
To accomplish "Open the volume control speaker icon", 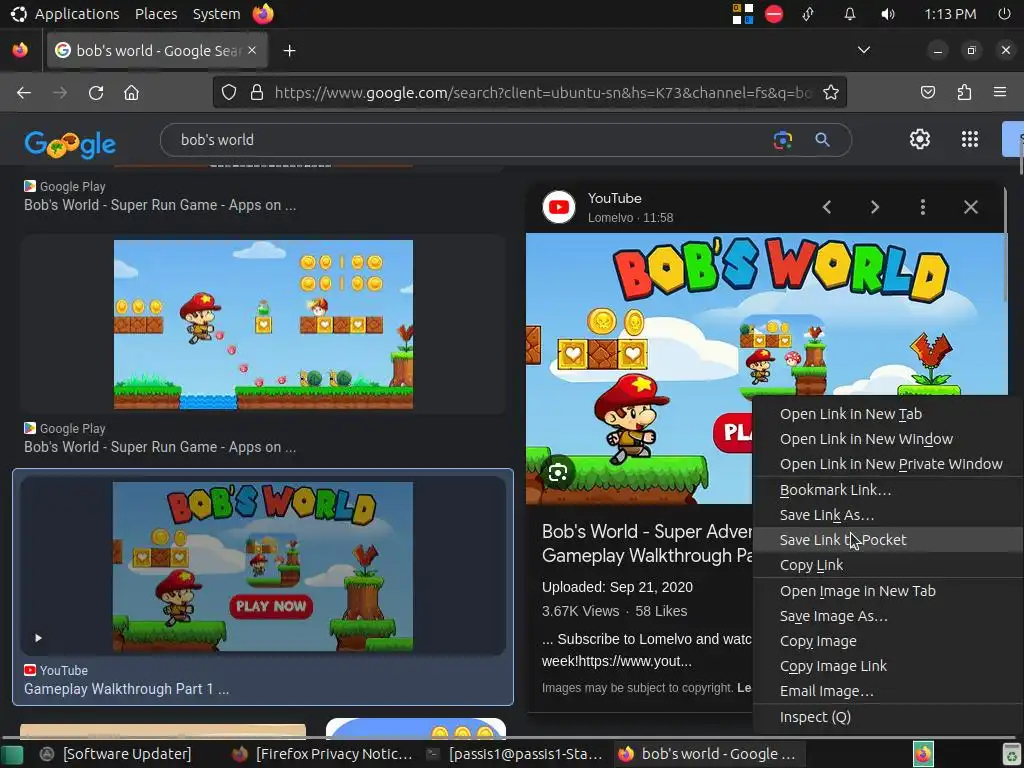I will pyautogui.click(x=888, y=14).
